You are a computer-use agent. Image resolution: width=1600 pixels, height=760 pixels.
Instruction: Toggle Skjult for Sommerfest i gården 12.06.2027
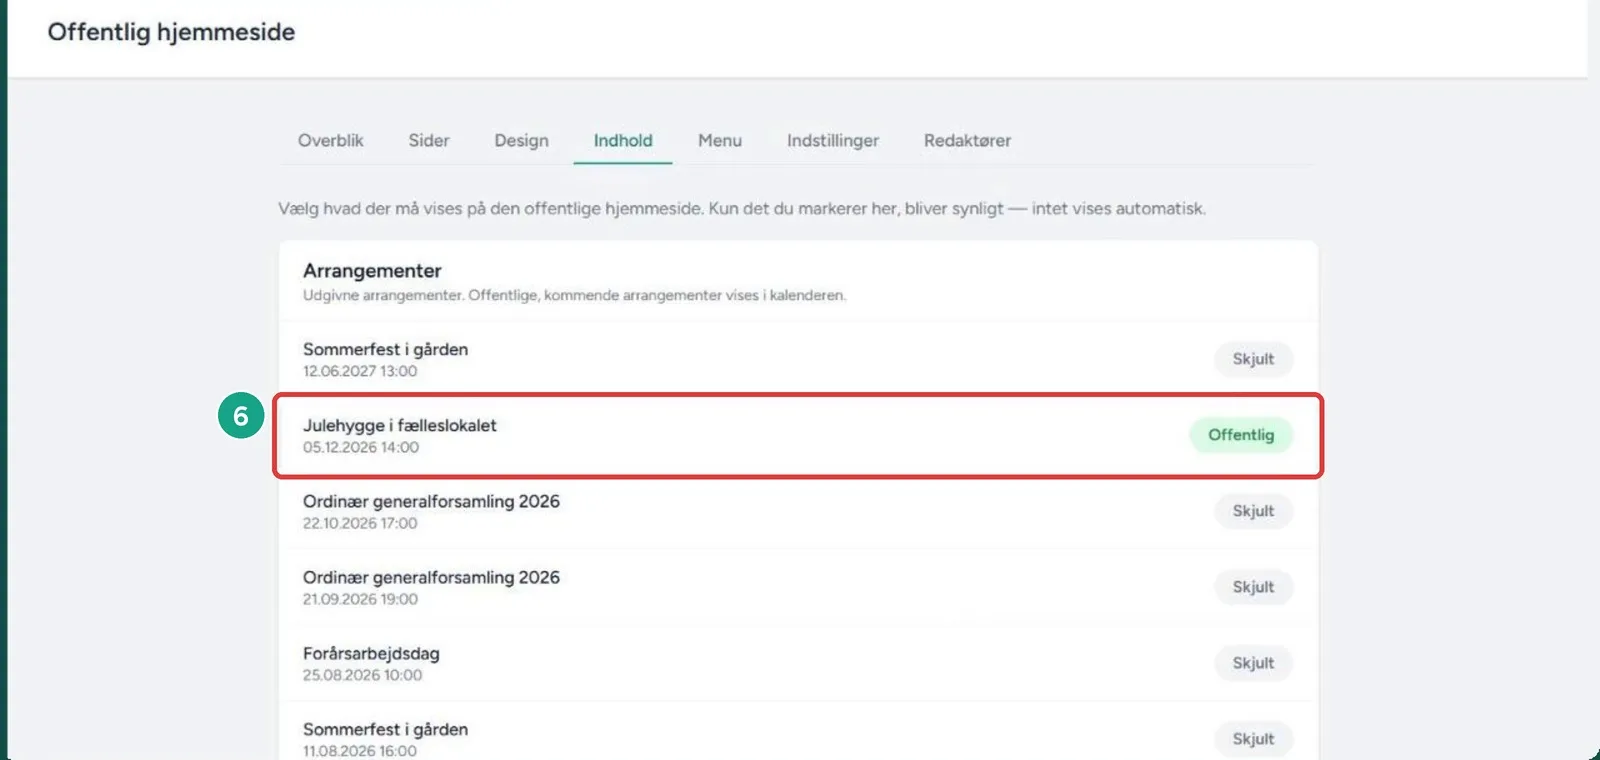coord(1253,359)
